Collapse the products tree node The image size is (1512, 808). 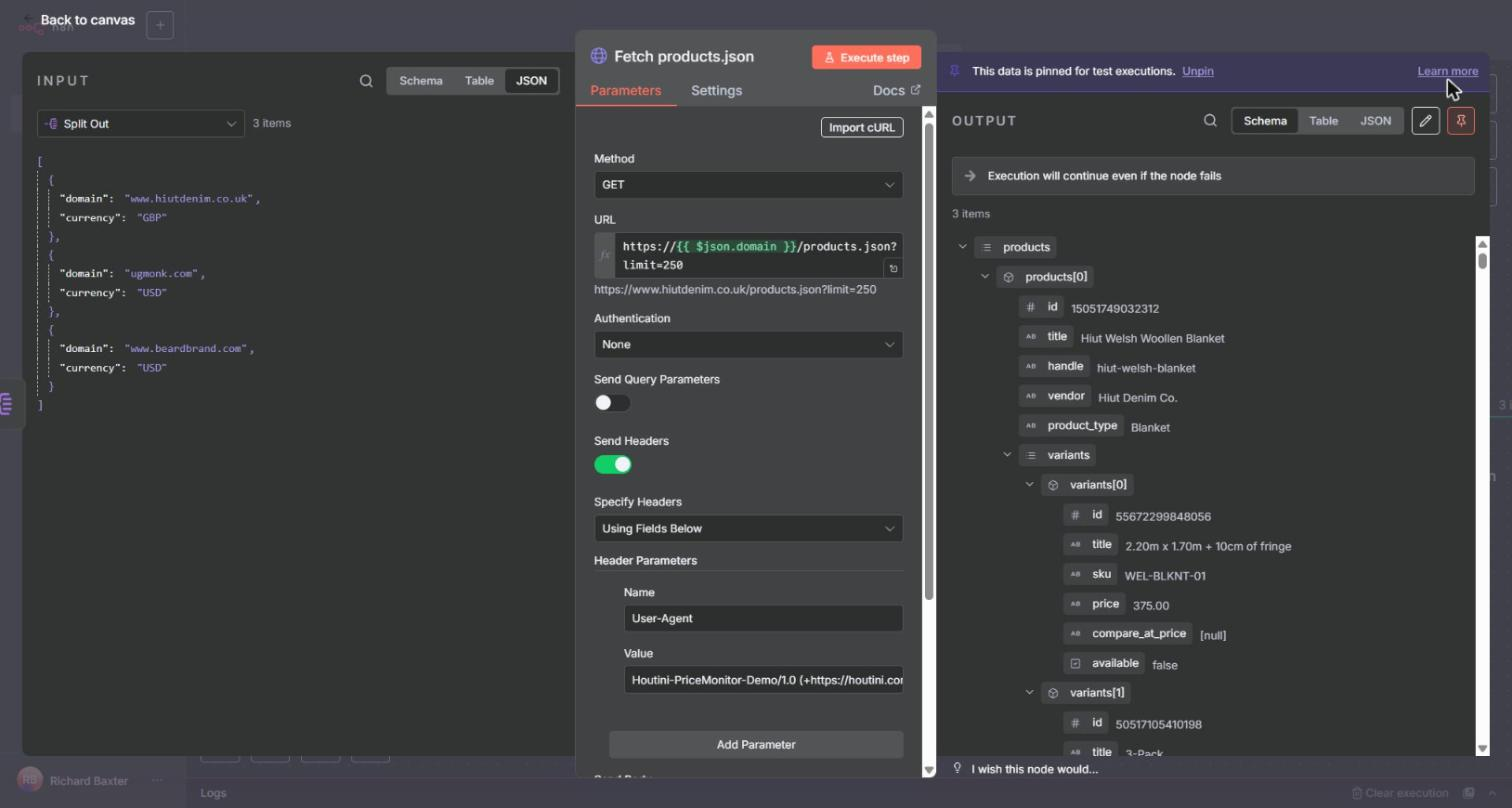point(962,247)
